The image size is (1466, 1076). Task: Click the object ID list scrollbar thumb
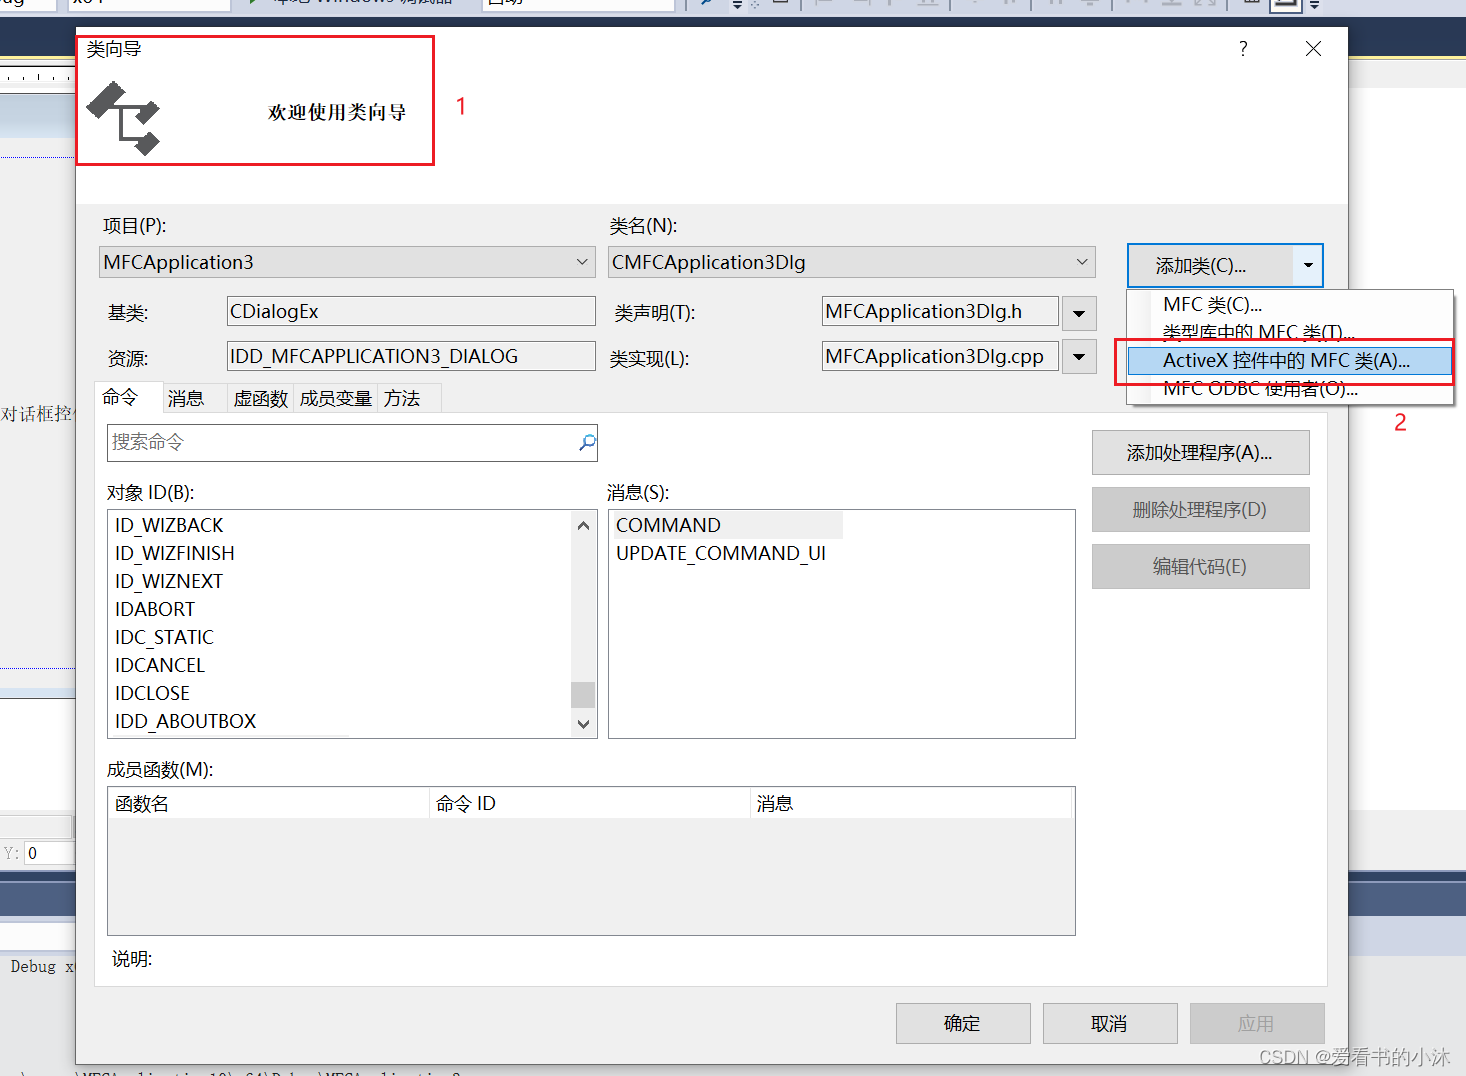click(x=583, y=694)
